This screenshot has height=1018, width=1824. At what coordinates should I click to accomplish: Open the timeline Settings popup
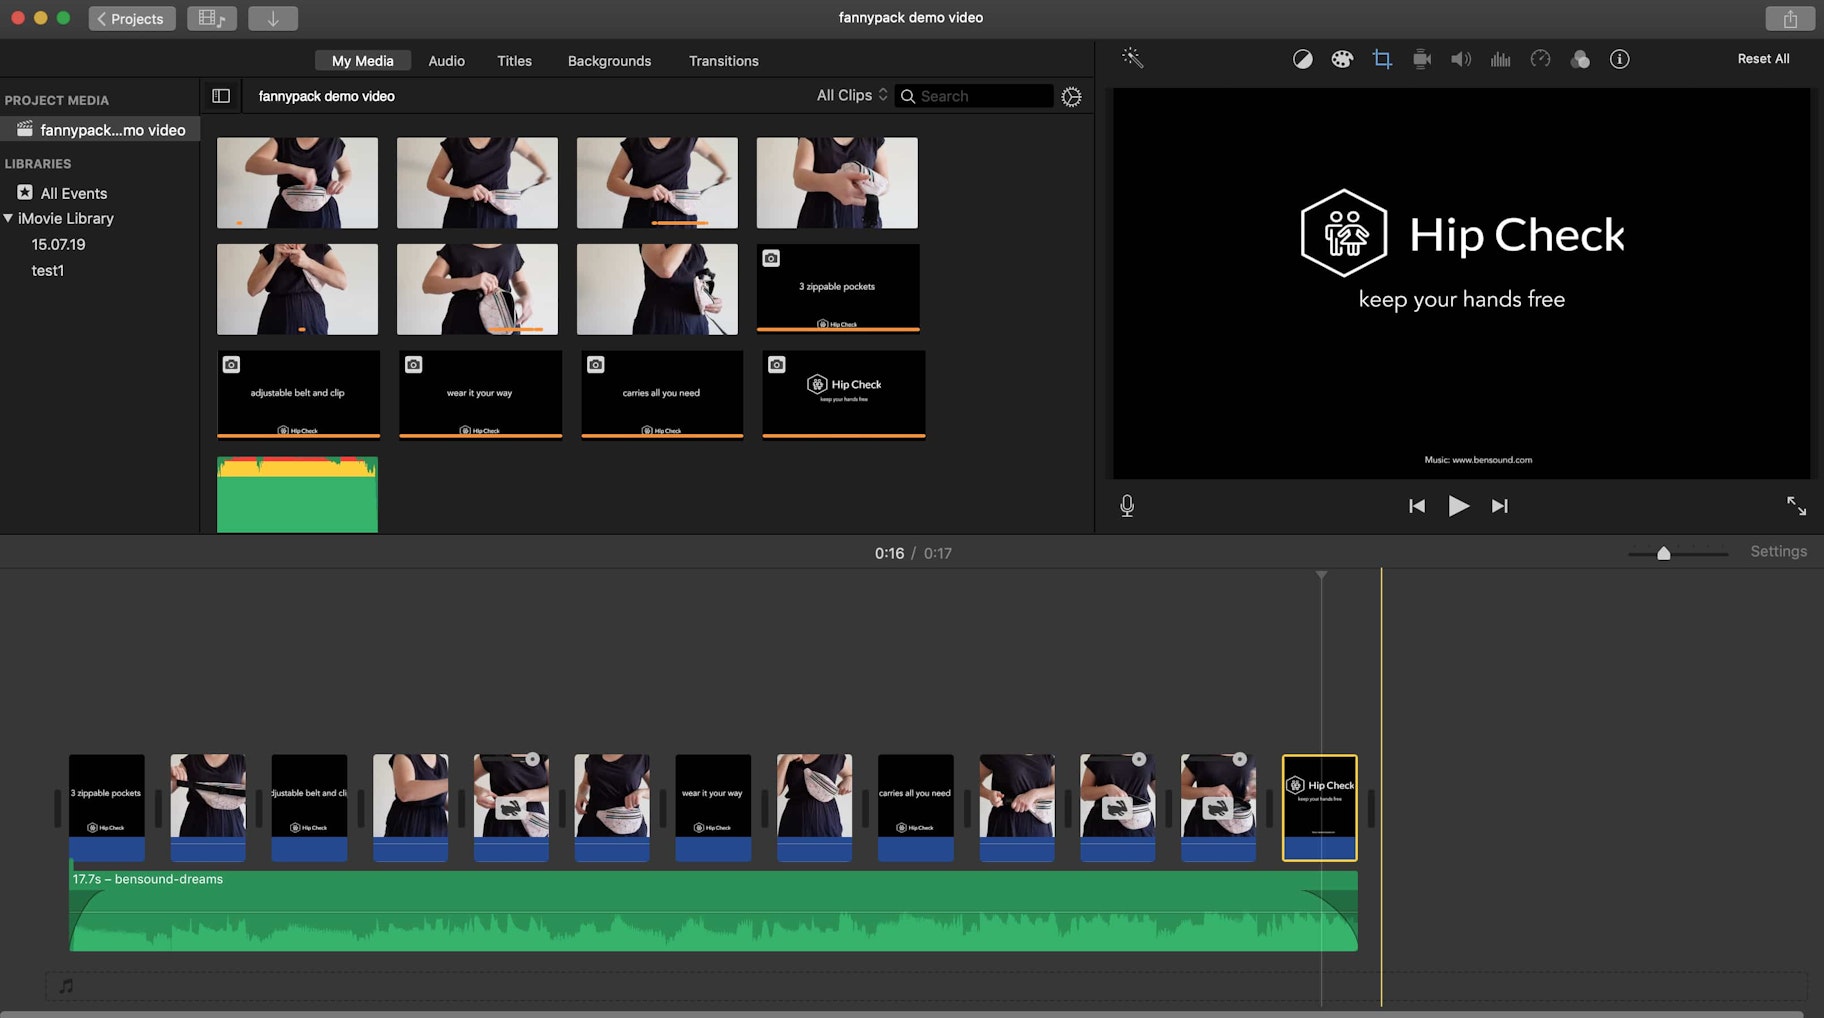click(1778, 552)
